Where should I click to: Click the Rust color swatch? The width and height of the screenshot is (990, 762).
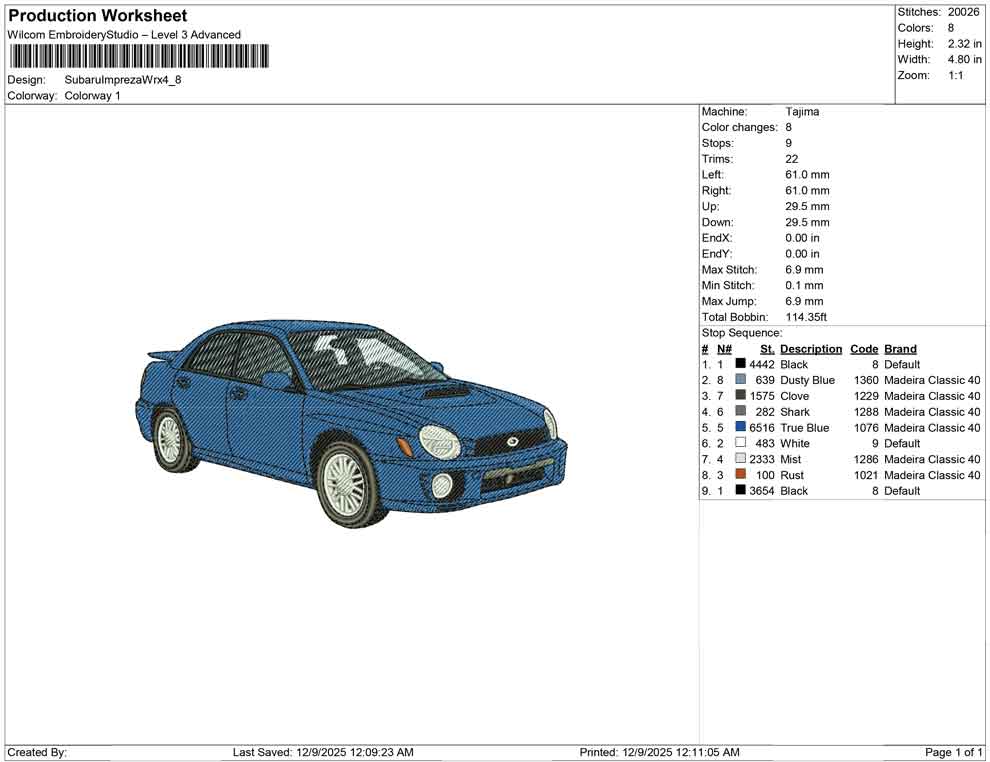pyautogui.click(x=741, y=475)
